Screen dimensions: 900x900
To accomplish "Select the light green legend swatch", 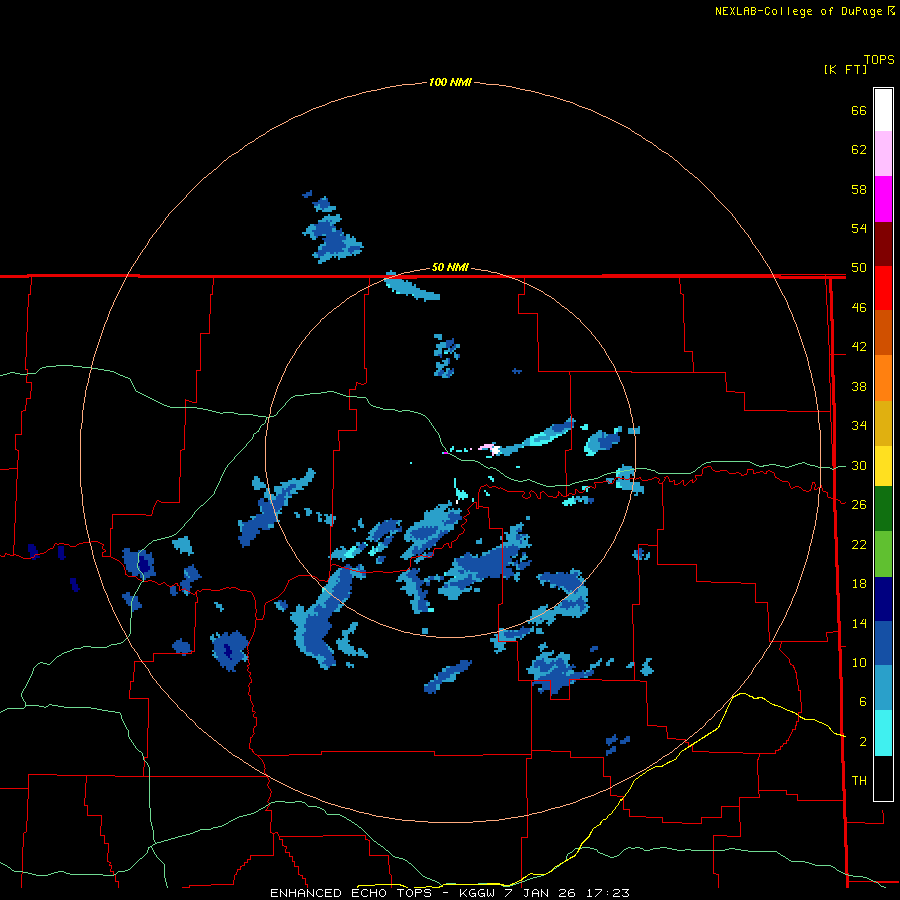I will click(x=883, y=554).
